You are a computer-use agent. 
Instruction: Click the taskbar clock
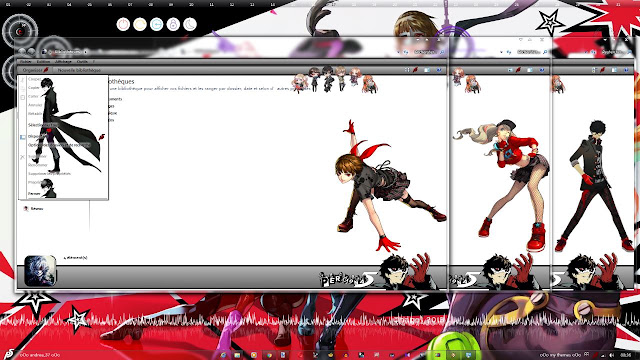click(626, 355)
